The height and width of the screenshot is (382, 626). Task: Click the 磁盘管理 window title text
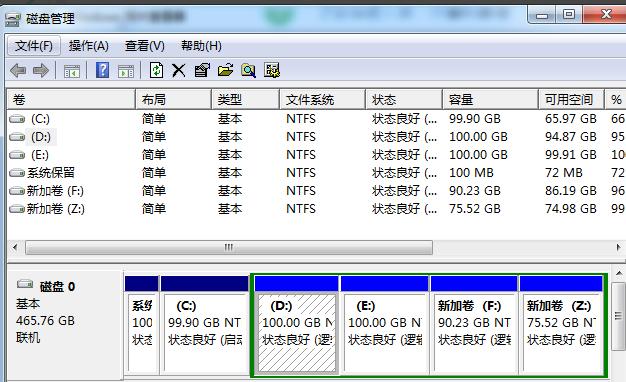click(x=50, y=19)
